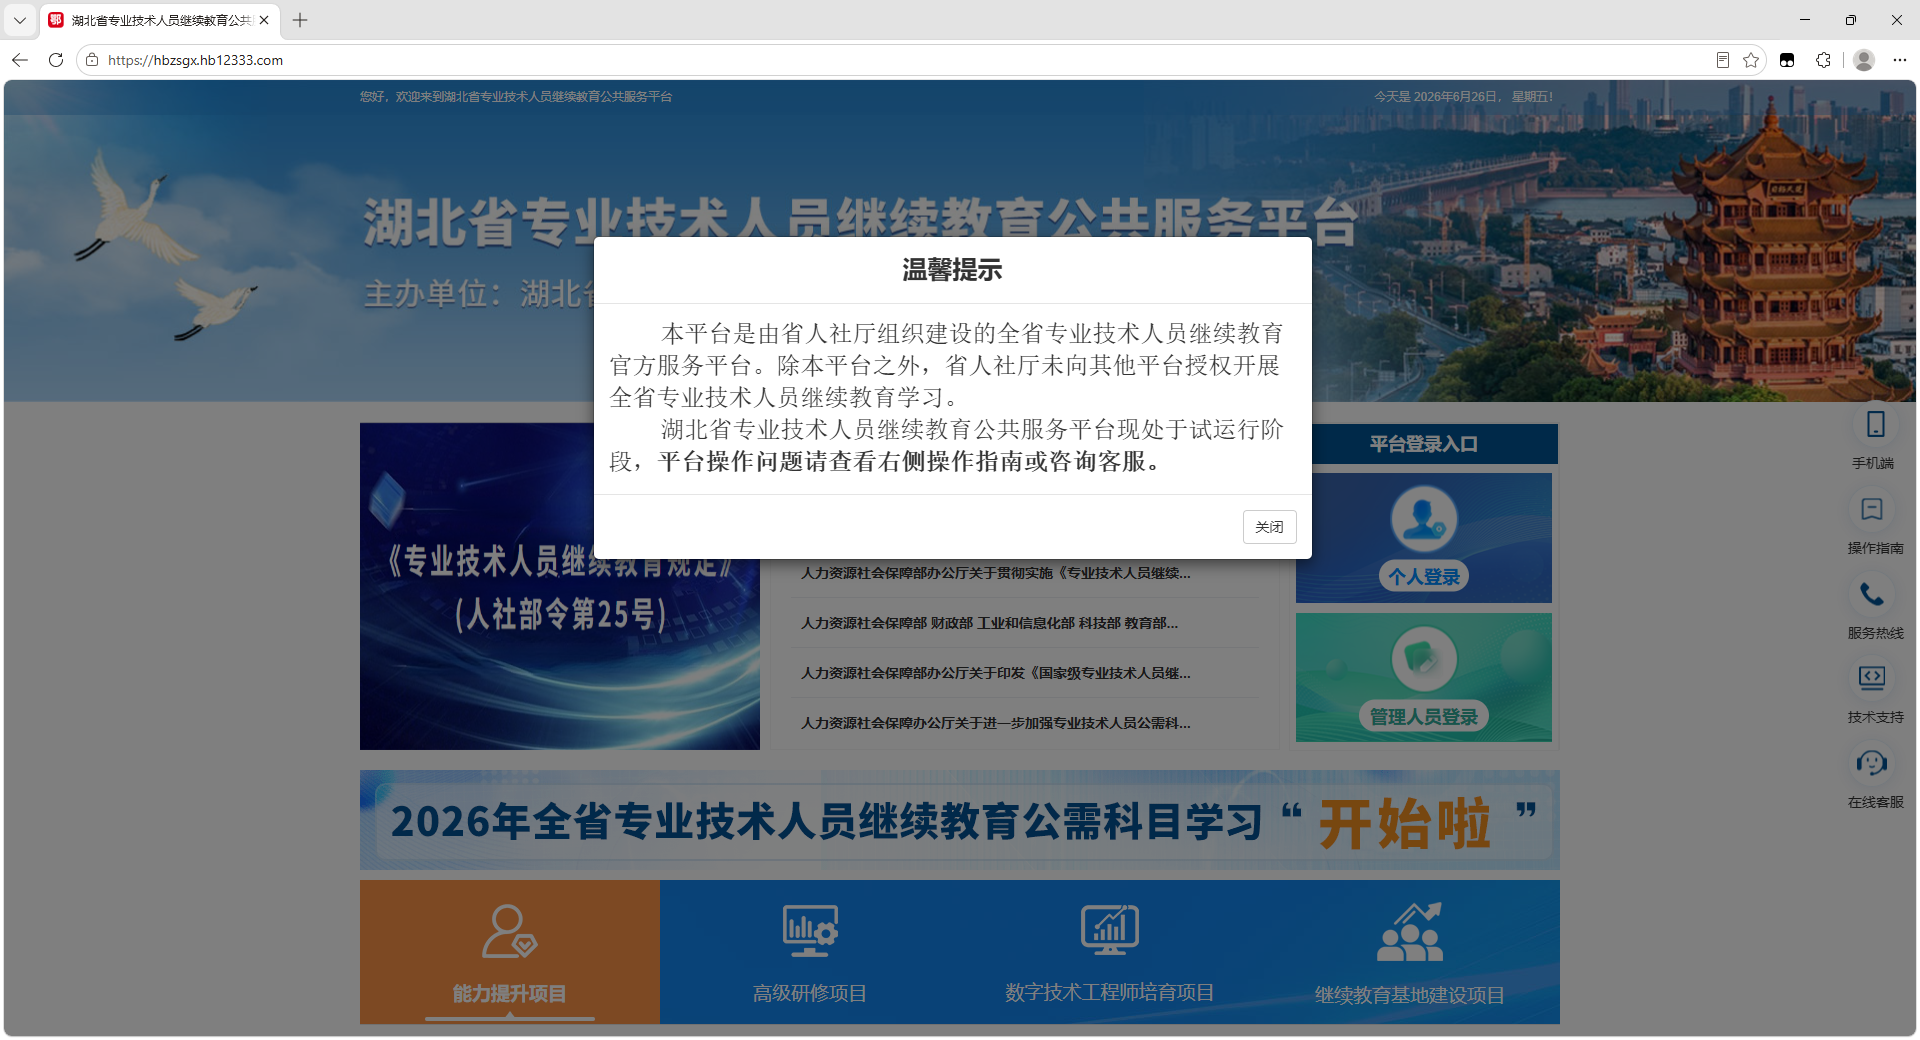The height and width of the screenshot is (1040, 1920).
Task: Click the 服务热线 phone icon
Action: pyautogui.click(x=1872, y=595)
